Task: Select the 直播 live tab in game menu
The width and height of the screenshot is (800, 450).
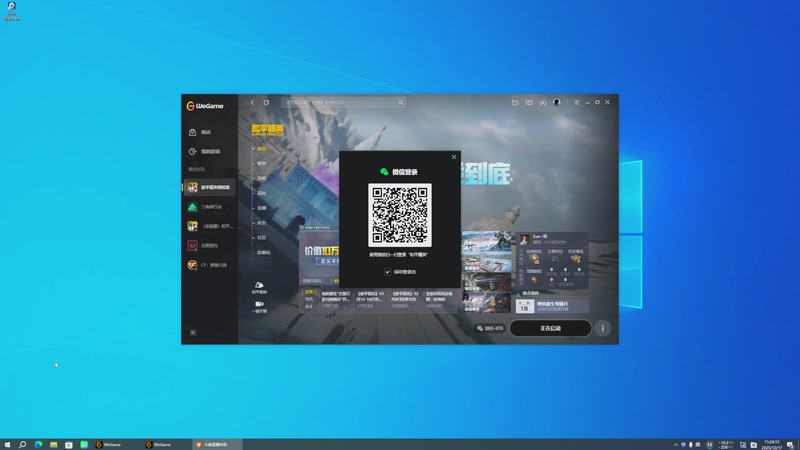Action: 261,208
